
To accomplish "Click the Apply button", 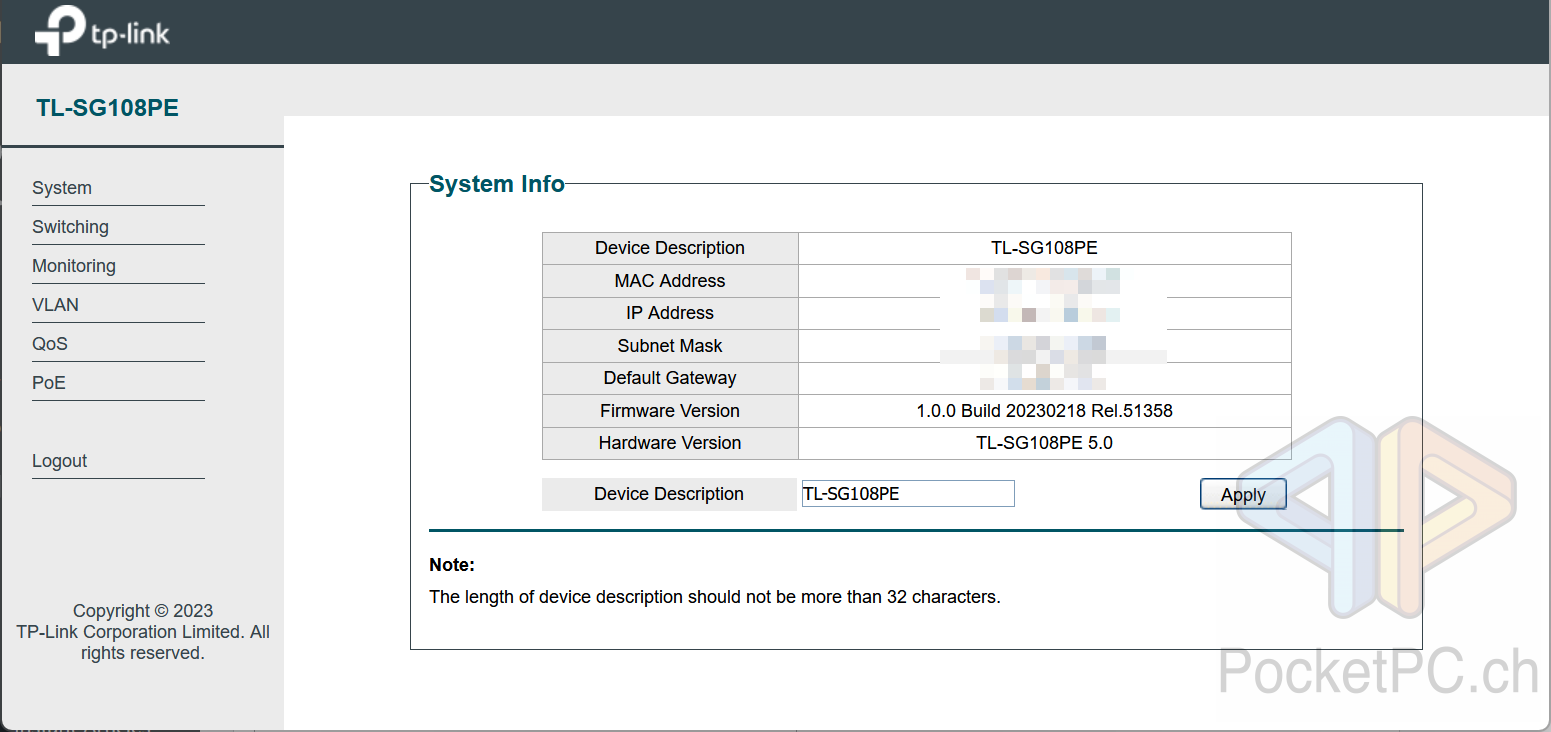I will coord(1243,494).
